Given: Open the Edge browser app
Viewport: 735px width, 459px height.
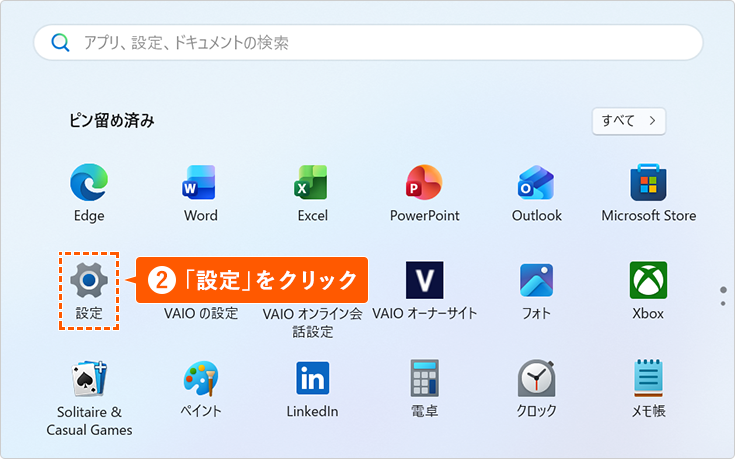Looking at the screenshot, I should pos(88,185).
